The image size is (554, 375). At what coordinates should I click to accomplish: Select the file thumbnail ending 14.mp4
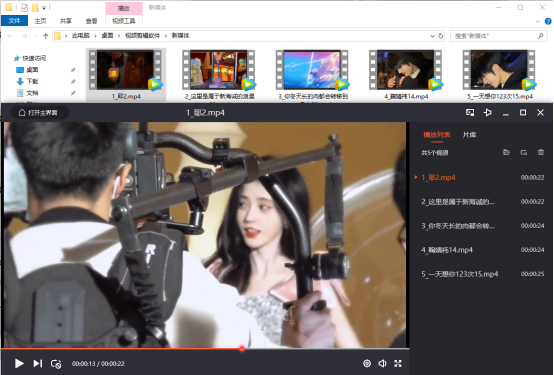(x=406, y=75)
